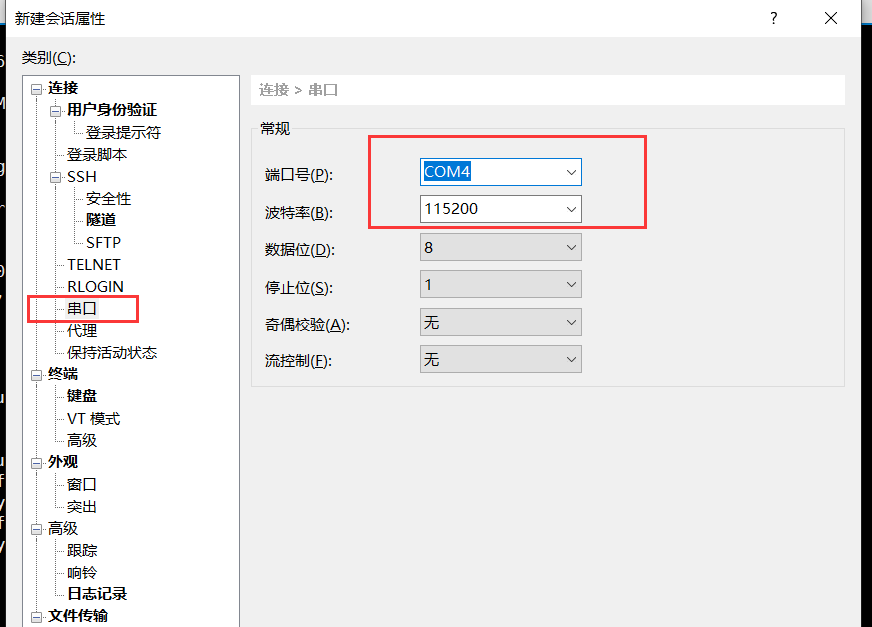Collapse the 用户身份验证 tree node
The width and height of the screenshot is (872, 627).
(56, 110)
